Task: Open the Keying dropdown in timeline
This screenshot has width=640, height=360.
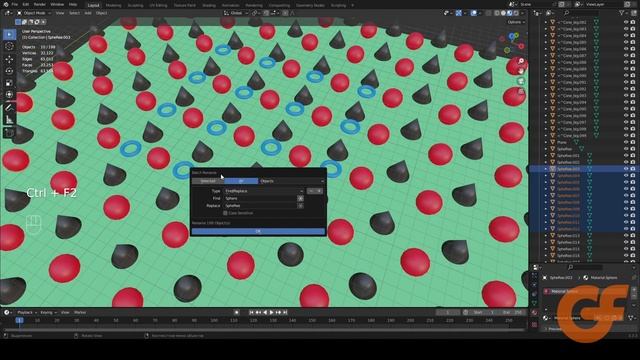Action: 48,312
